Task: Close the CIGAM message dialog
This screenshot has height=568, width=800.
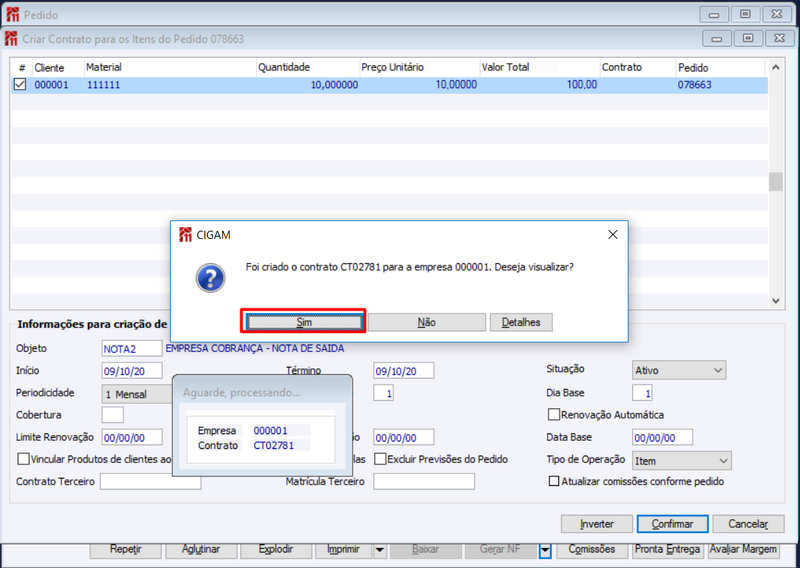Action: pos(613,235)
